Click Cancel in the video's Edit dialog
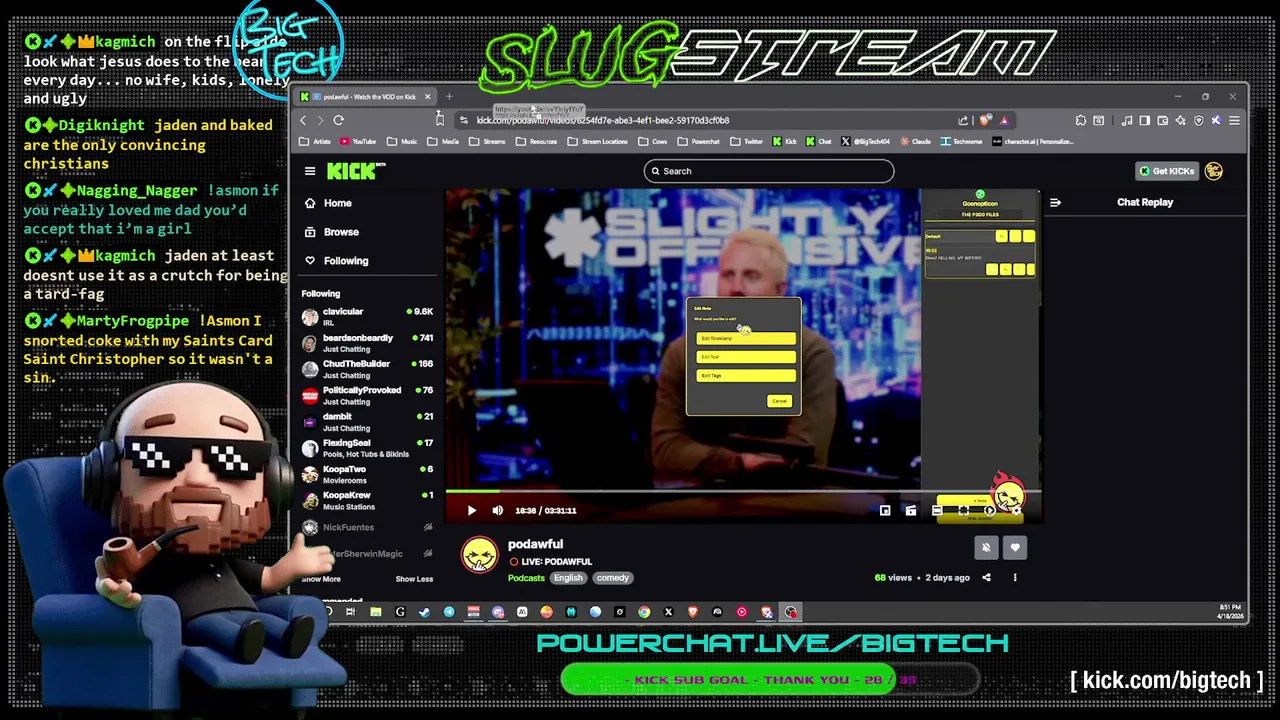This screenshot has height=720, width=1280. (779, 401)
